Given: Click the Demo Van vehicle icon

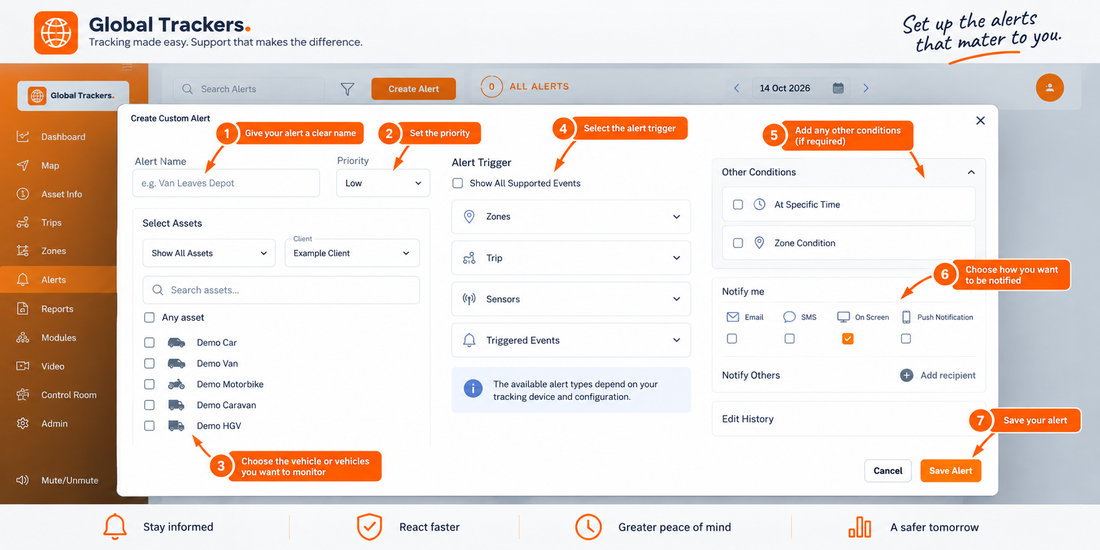Looking at the screenshot, I should [177, 363].
